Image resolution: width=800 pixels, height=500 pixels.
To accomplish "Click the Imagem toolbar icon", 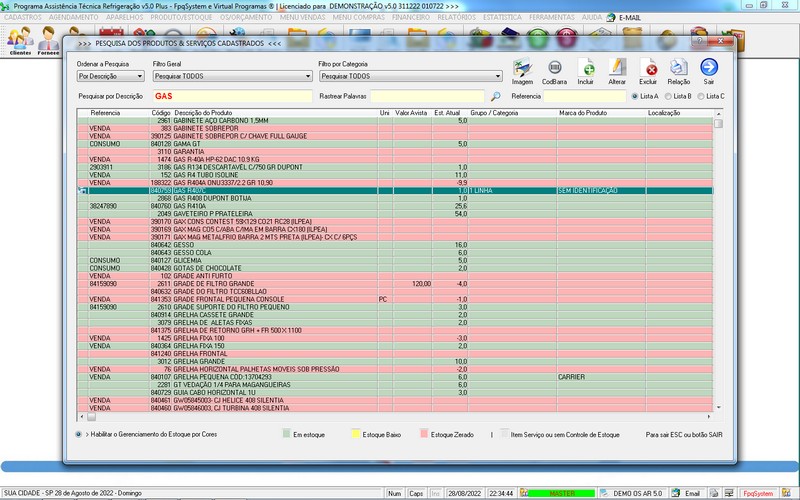I will (522, 70).
